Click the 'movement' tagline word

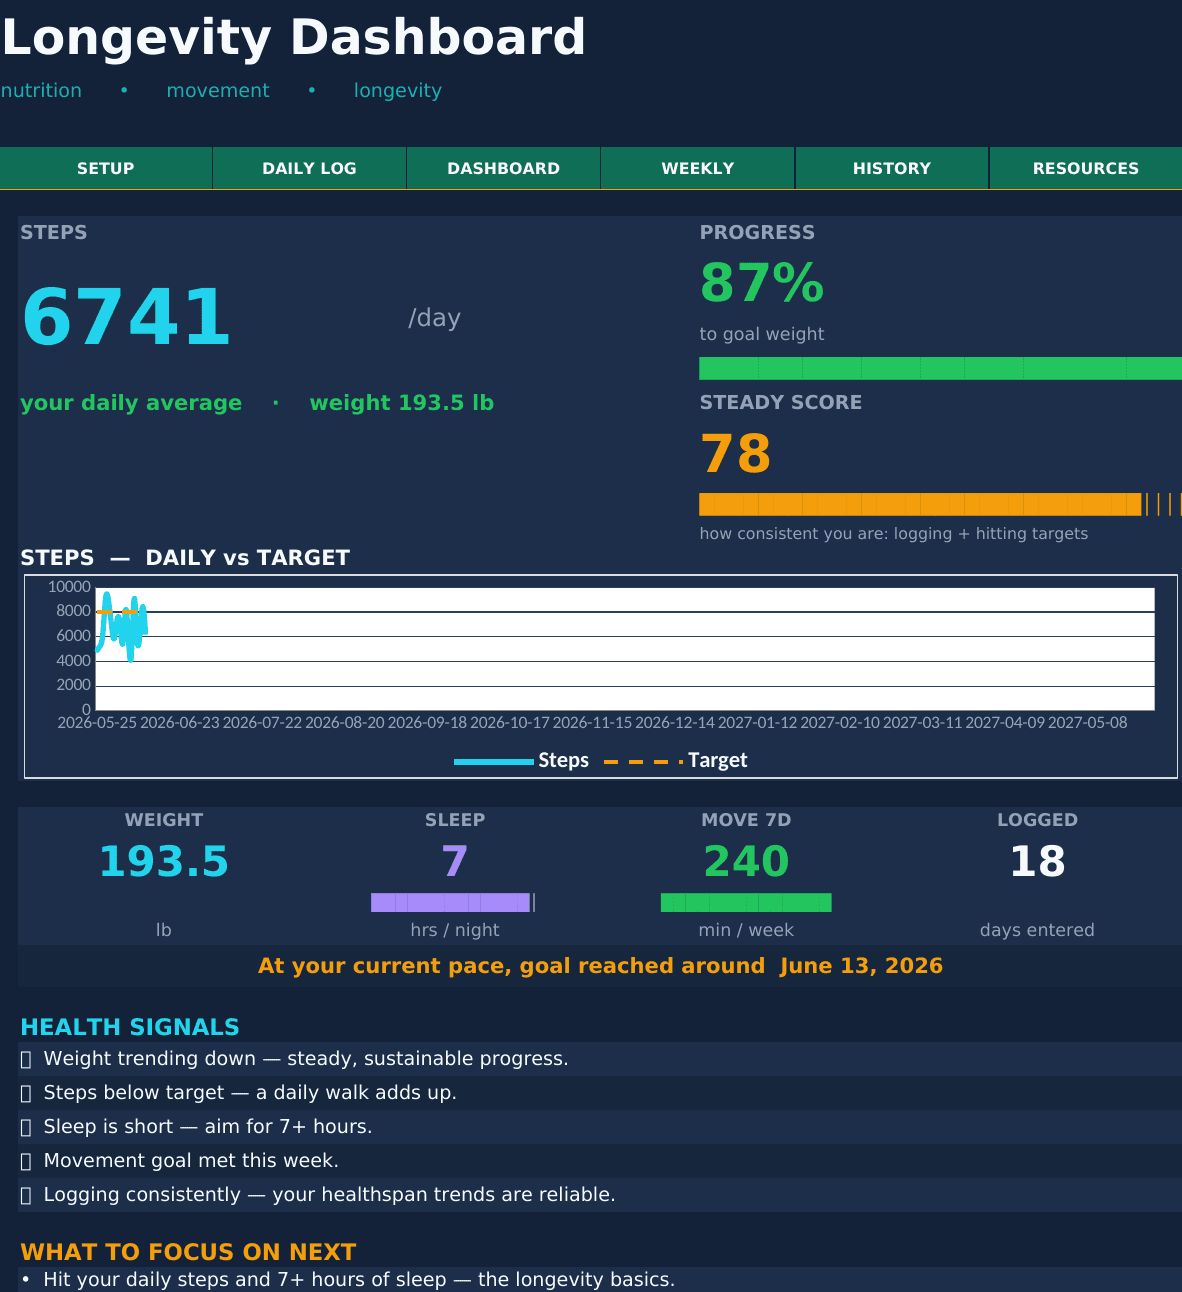(x=218, y=90)
